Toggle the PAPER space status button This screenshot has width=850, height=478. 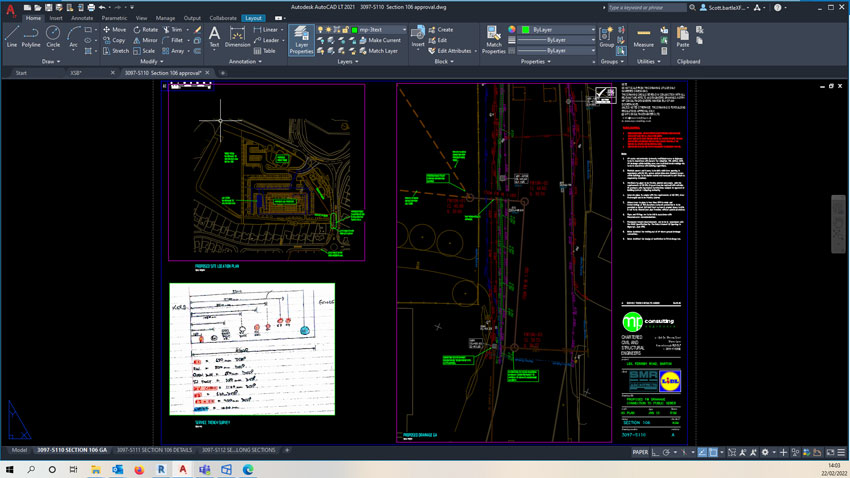[640, 452]
